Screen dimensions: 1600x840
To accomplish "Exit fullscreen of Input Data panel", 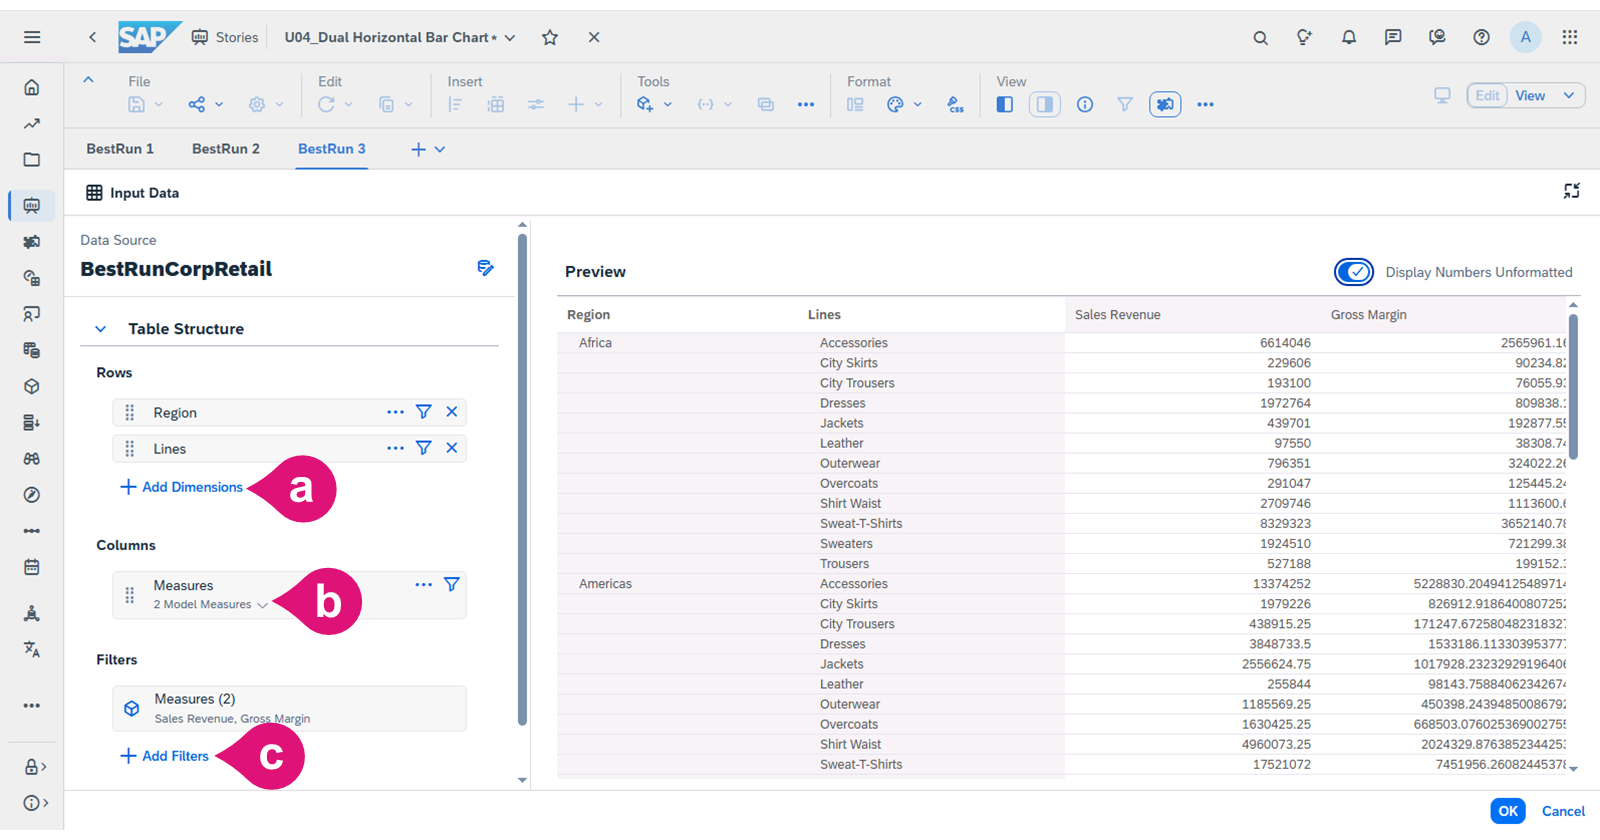I will click(x=1572, y=191).
